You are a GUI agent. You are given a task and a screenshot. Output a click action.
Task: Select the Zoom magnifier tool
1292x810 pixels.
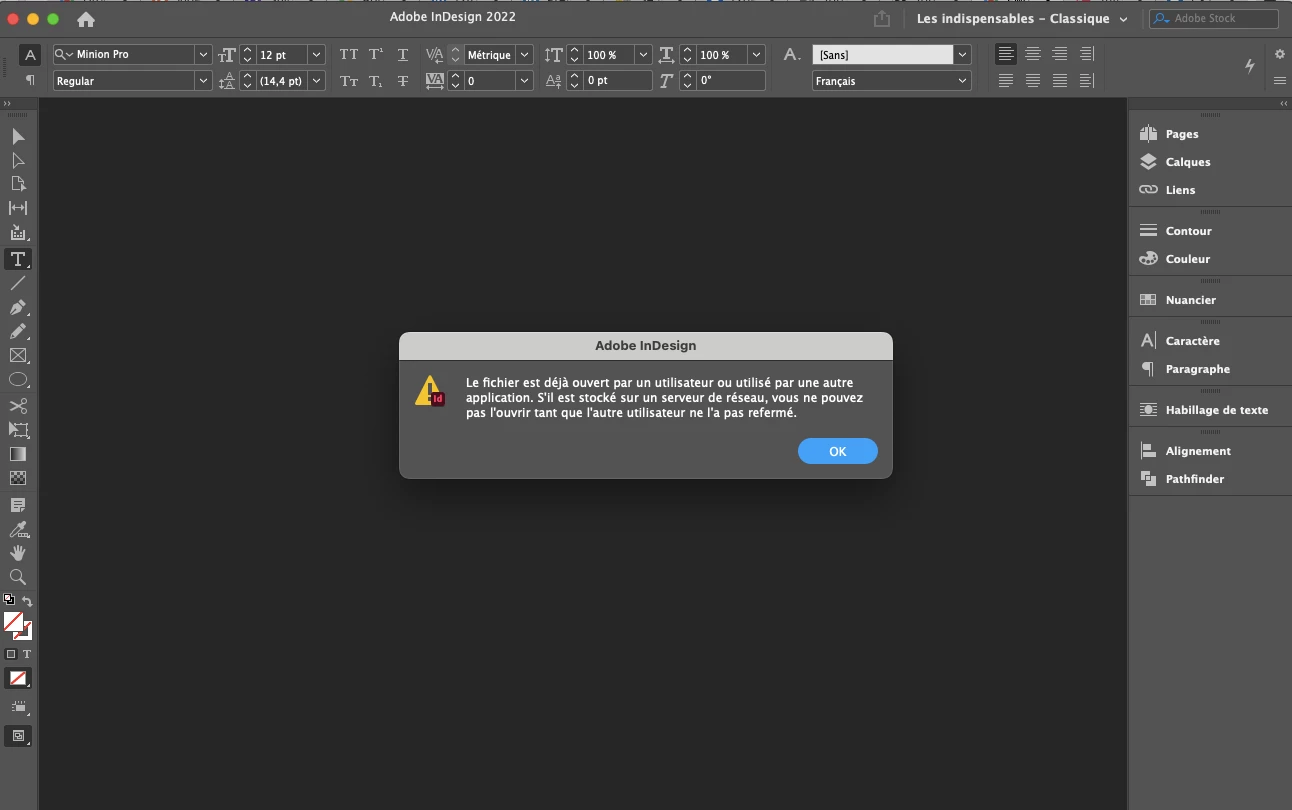click(x=18, y=577)
